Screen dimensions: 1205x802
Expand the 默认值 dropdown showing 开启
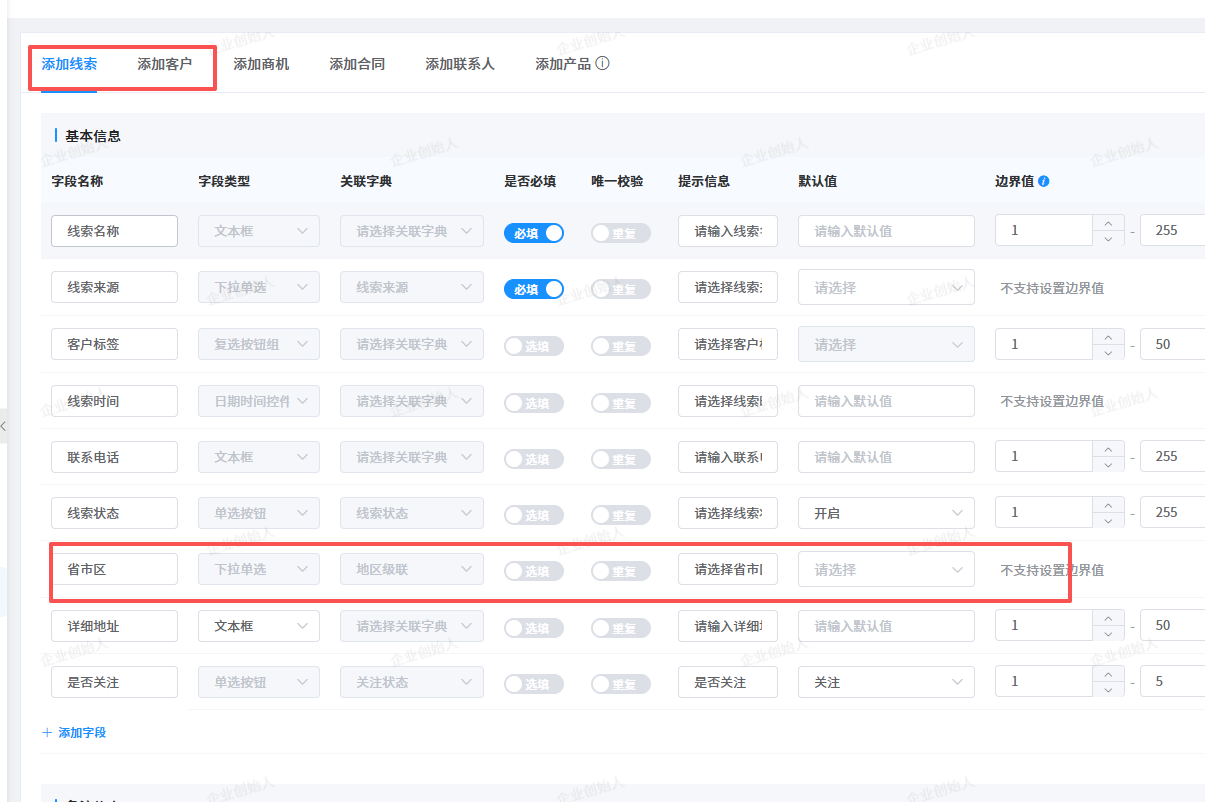[885, 513]
